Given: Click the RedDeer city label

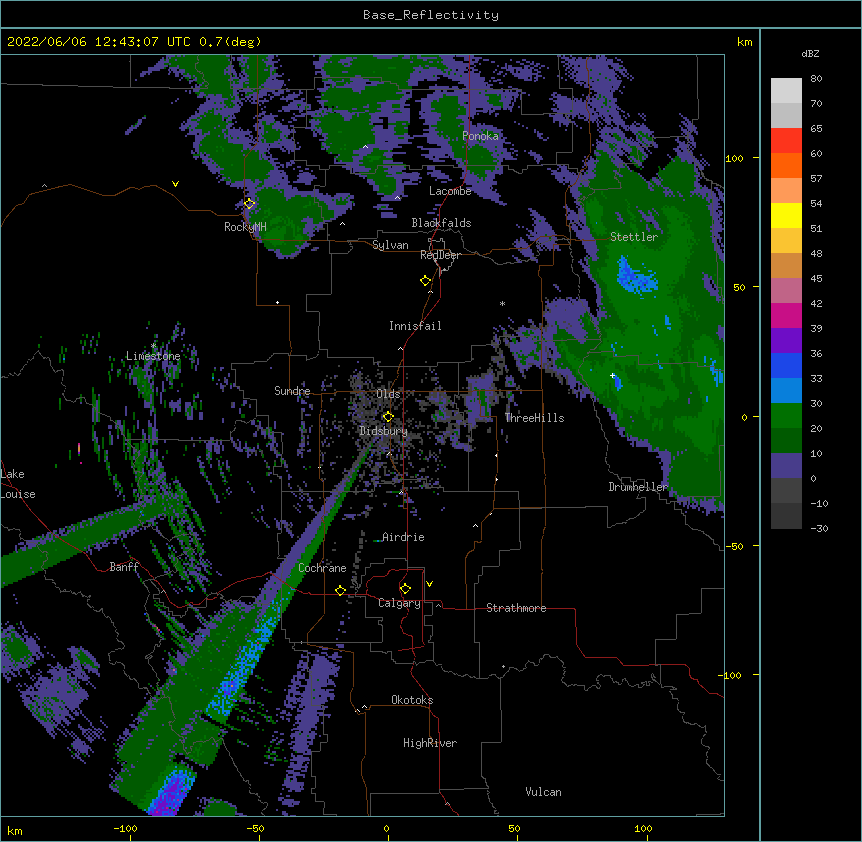Looking at the screenshot, I should coord(440,255).
